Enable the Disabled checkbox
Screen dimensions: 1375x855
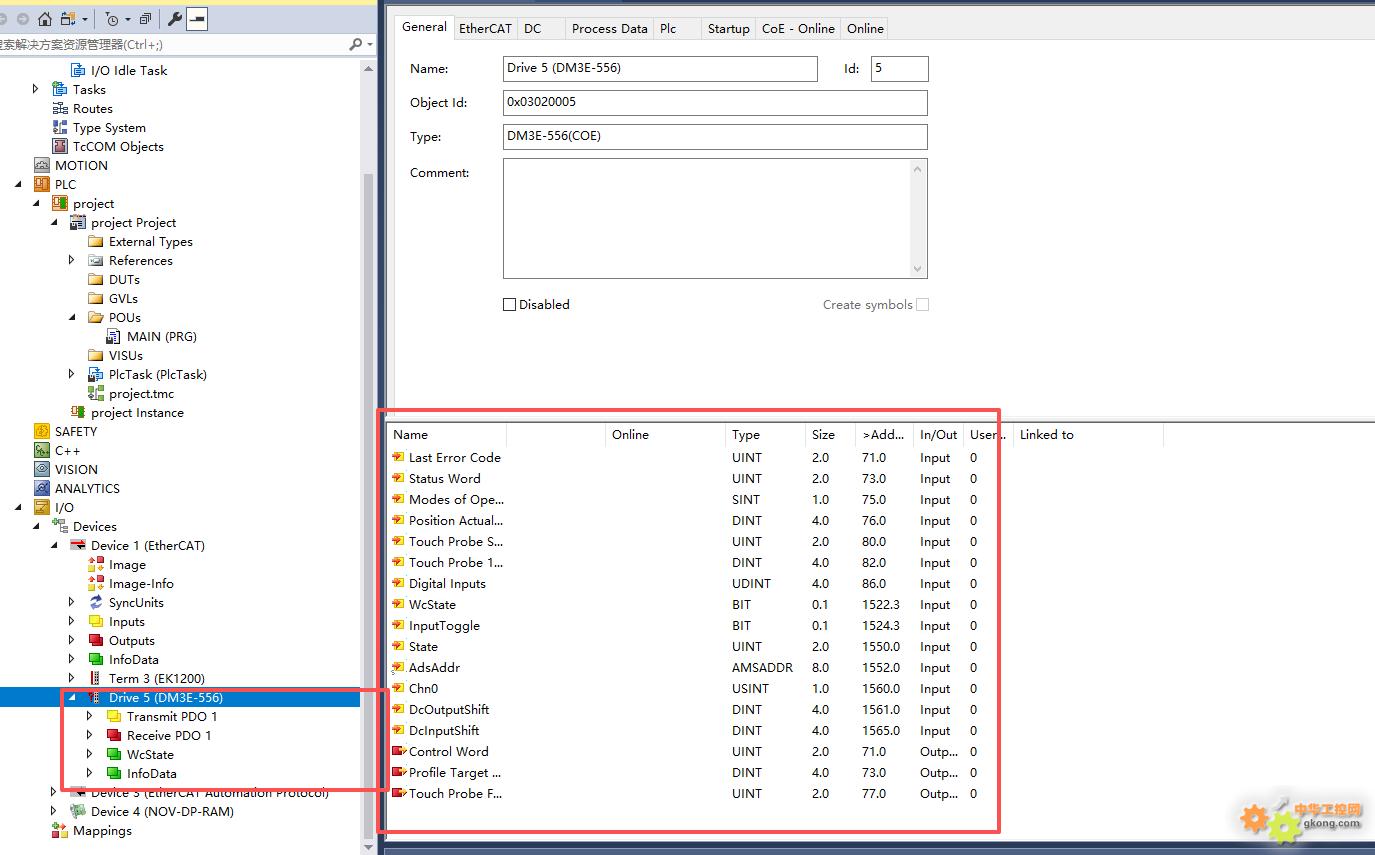click(509, 305)
